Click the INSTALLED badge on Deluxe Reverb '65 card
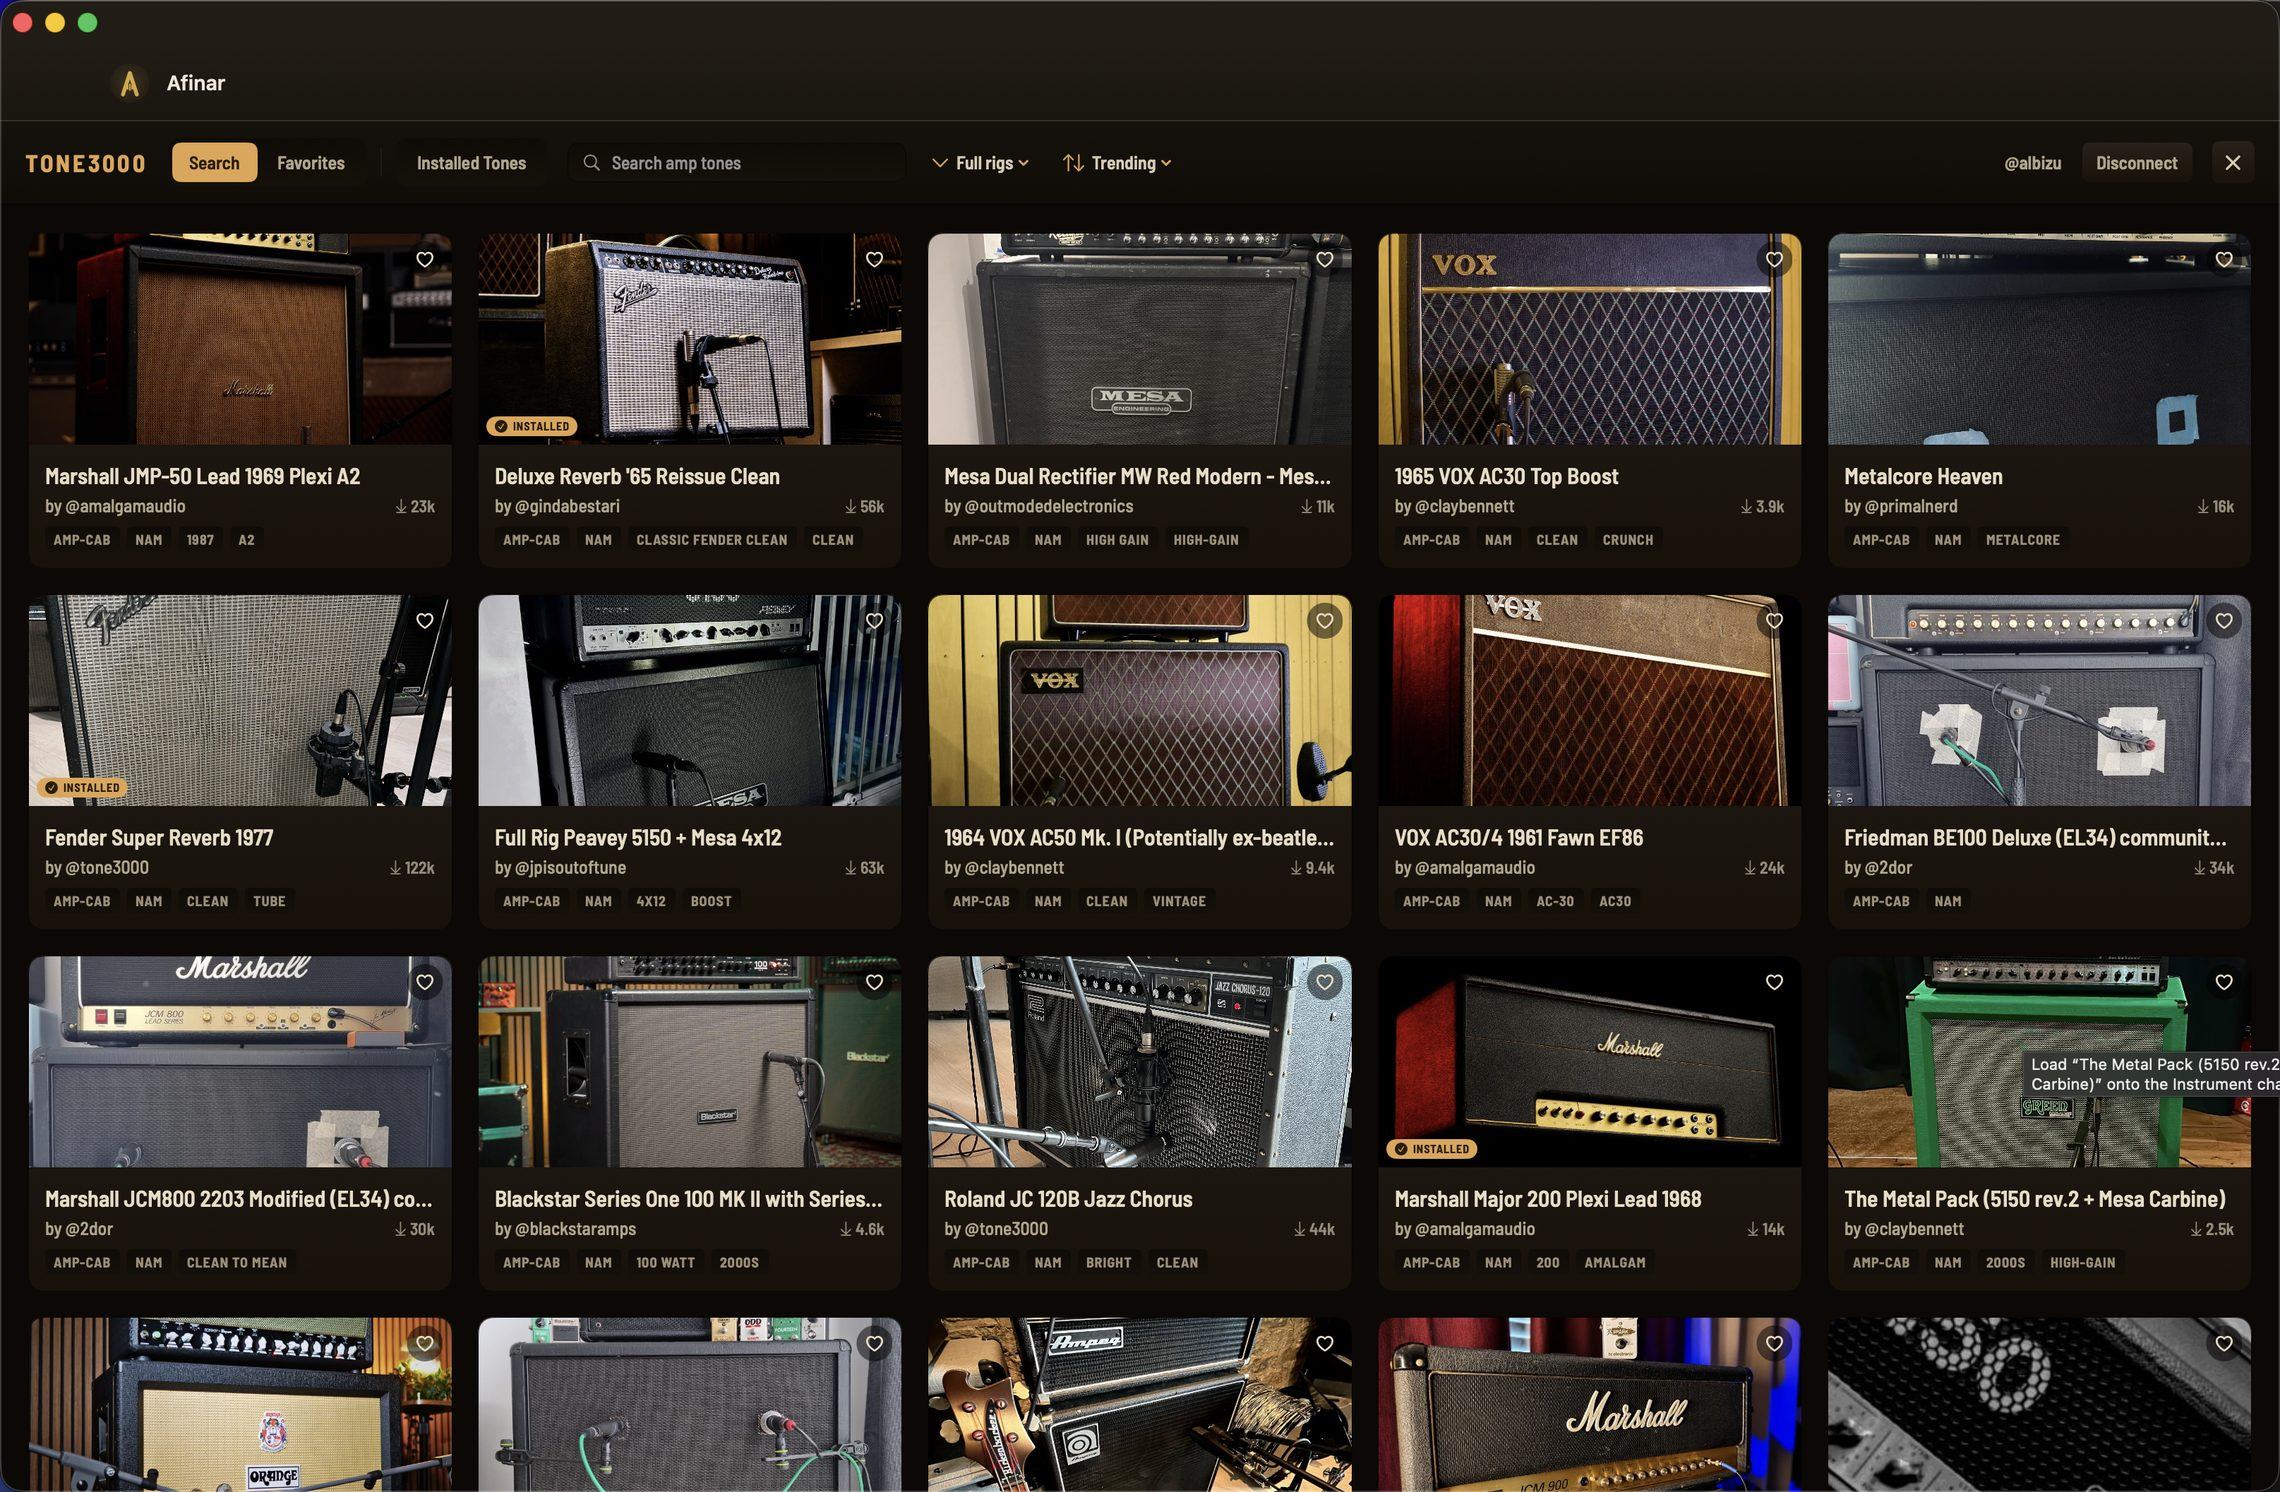 (x=532, y=426)
